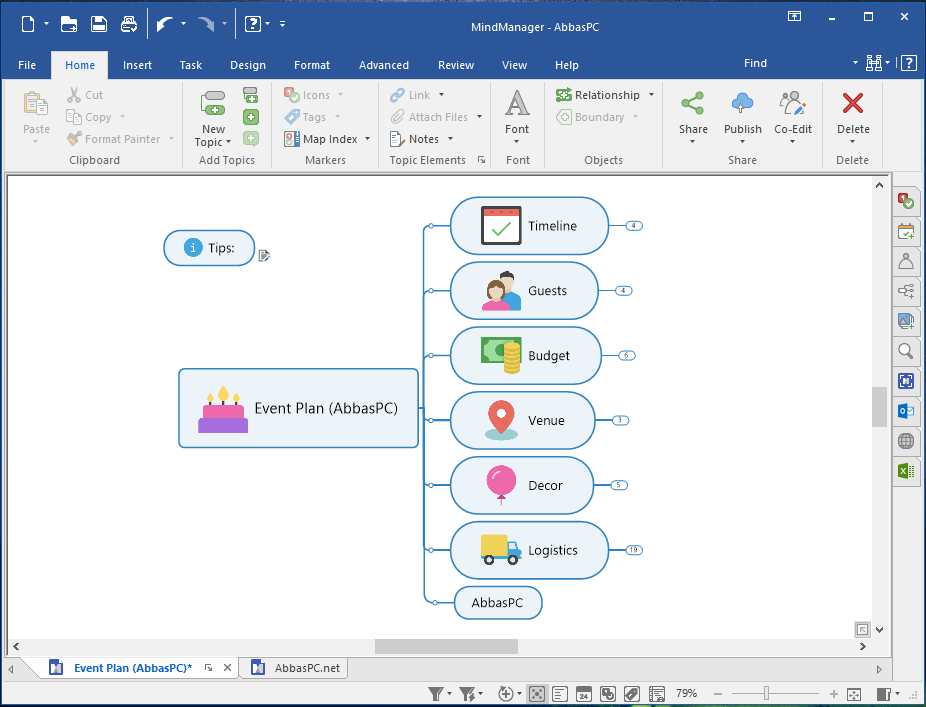The width and height of the screenshot is (926, 707).
Task: Select the Tips: floating topic
Action: 209,248
